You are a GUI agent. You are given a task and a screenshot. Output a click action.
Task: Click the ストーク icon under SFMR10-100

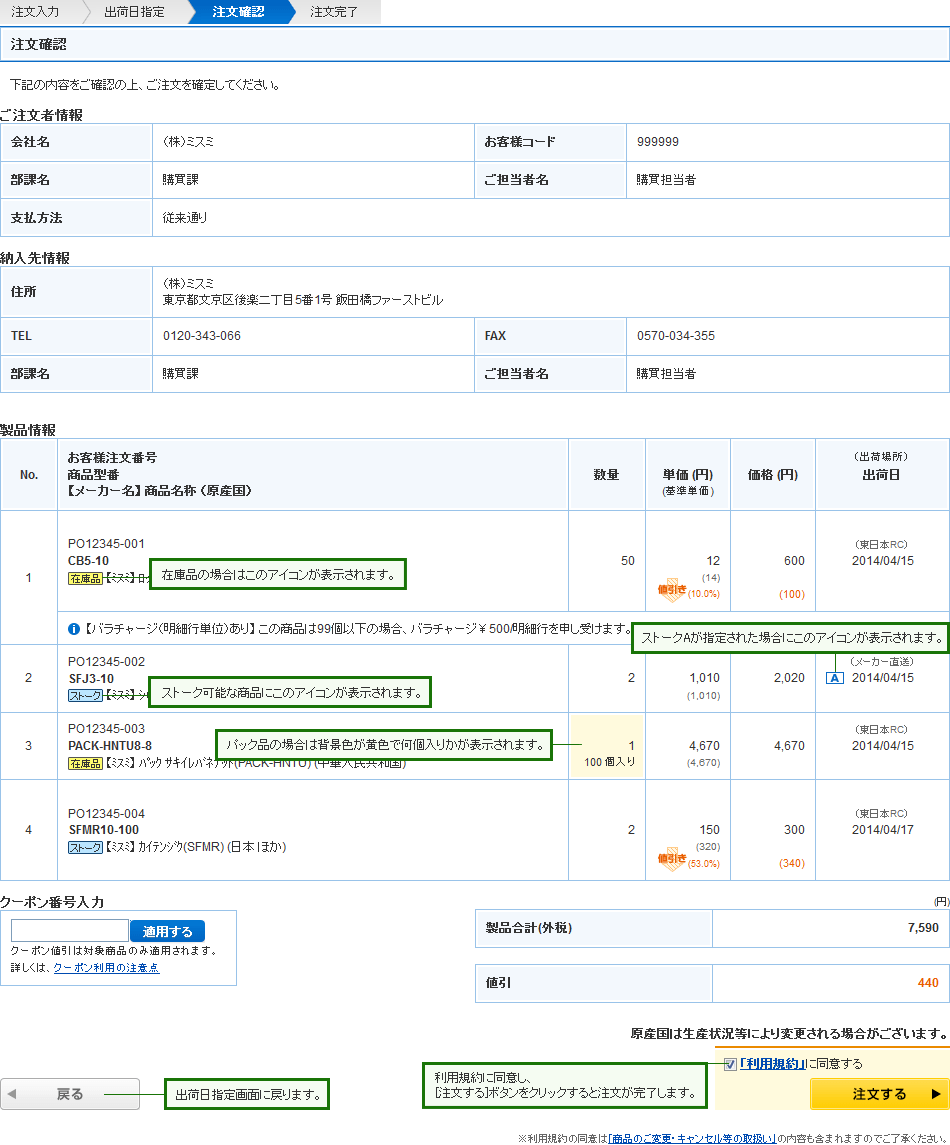click(x=85, y=847)
